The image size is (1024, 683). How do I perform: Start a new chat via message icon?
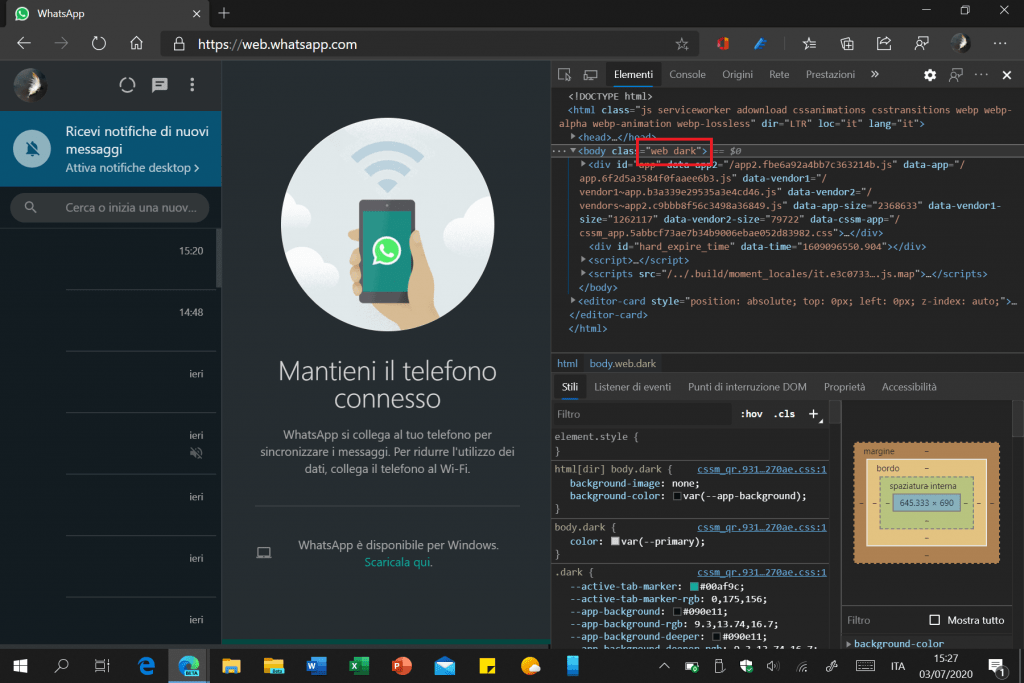(159, 85)
